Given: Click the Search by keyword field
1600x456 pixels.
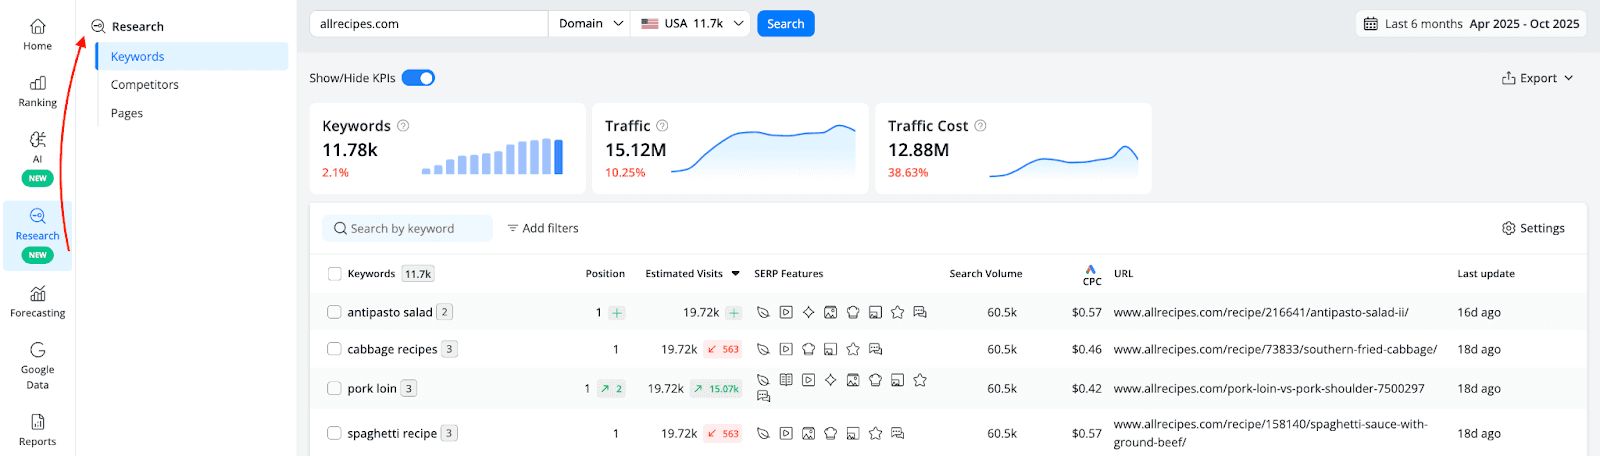Looking at the screenshot, I should 407,228.
